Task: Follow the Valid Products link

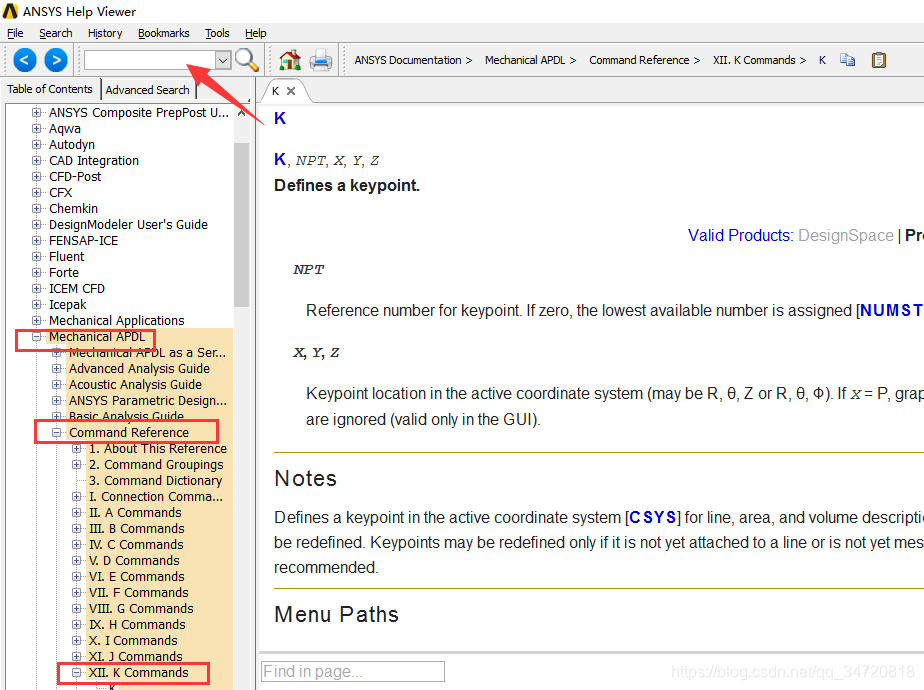Action: click(741, 235)
